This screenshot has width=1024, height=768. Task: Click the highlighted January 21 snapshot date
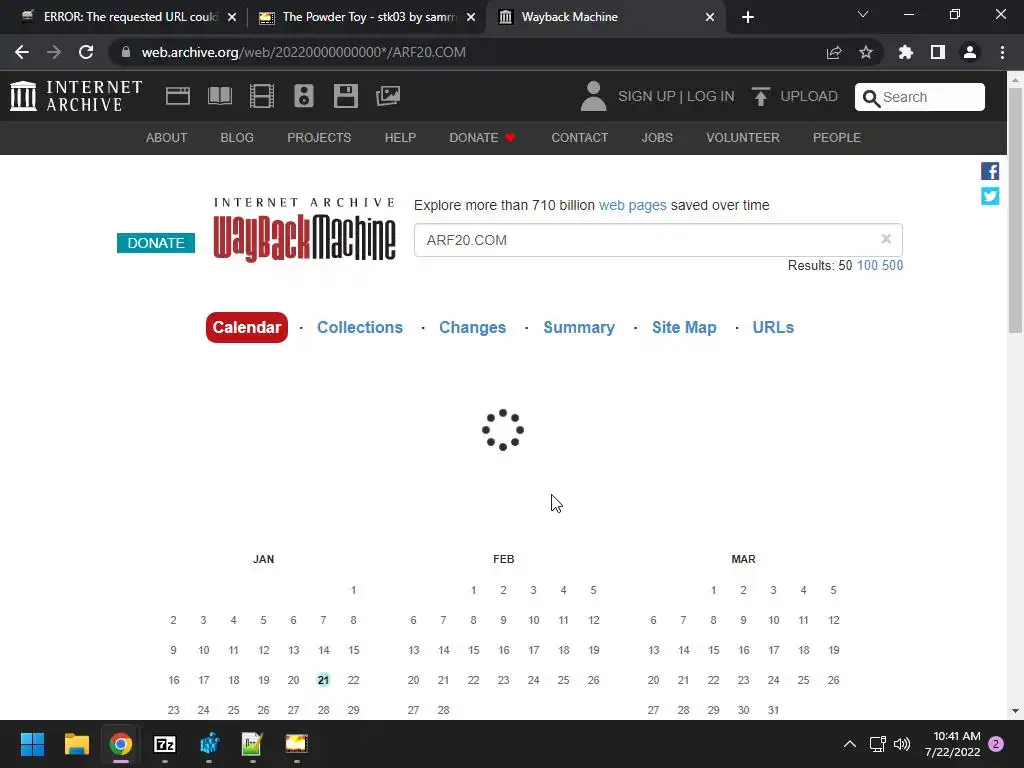pyautogui.click(x=323, y=680)
